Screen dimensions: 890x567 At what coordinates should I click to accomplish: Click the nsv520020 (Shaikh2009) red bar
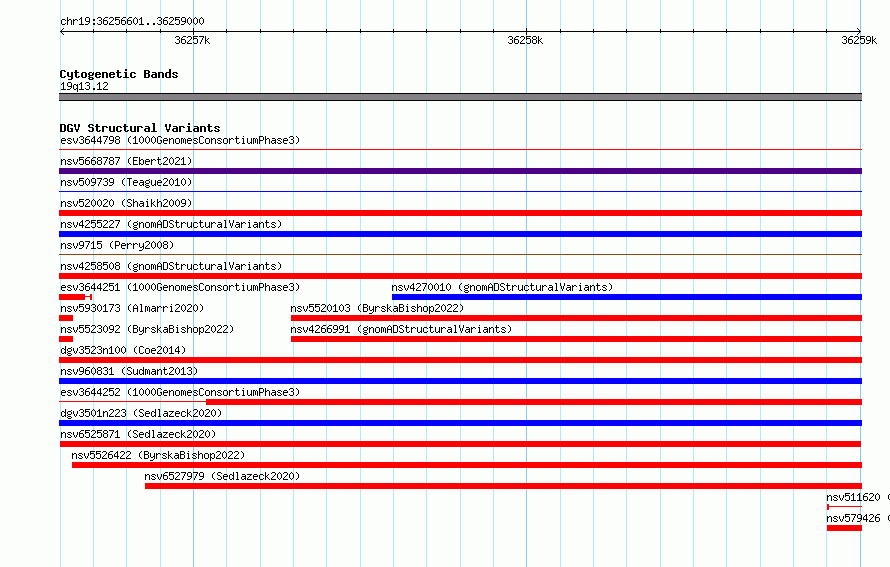(460, 213)
